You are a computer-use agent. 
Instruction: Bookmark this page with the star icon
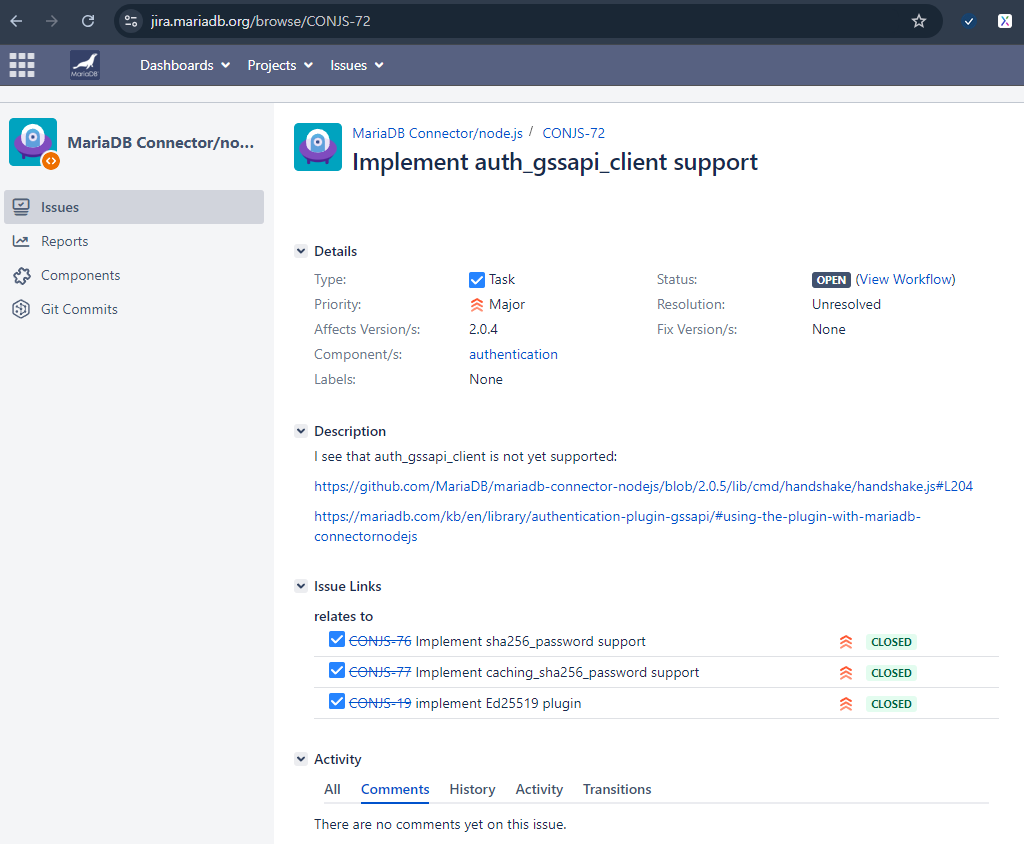[919, 21]
